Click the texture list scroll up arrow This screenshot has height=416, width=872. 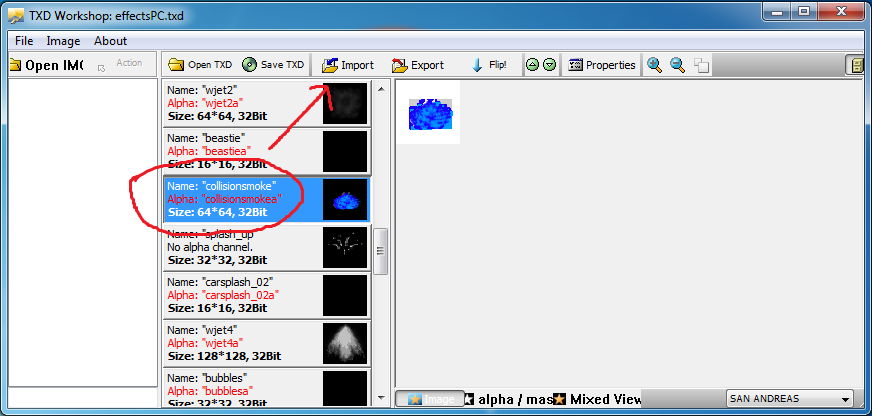tap(381, 88)
